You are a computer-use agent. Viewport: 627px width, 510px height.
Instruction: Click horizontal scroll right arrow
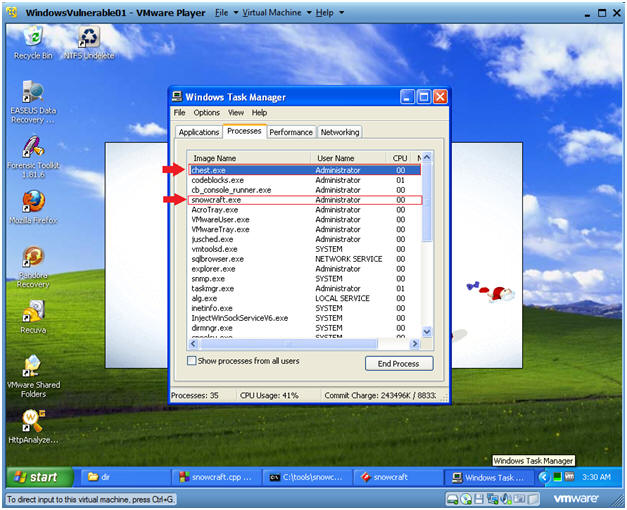point(415,344)
